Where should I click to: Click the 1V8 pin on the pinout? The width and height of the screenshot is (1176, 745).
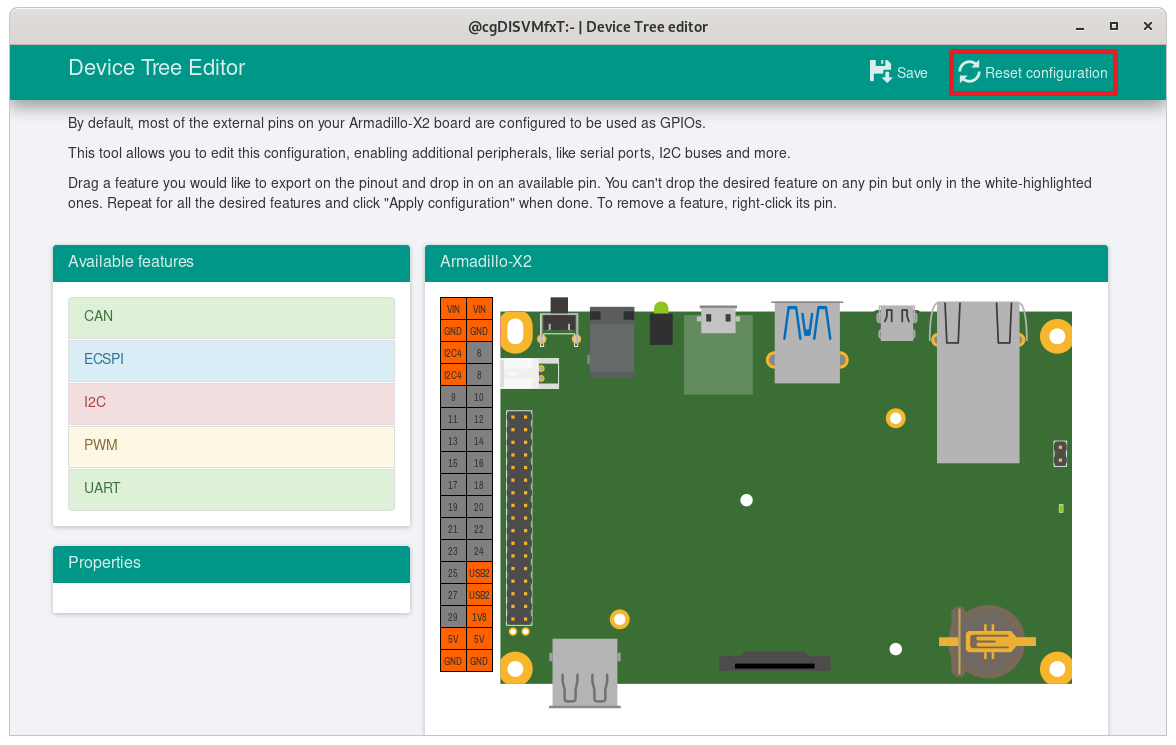(479, 617)
